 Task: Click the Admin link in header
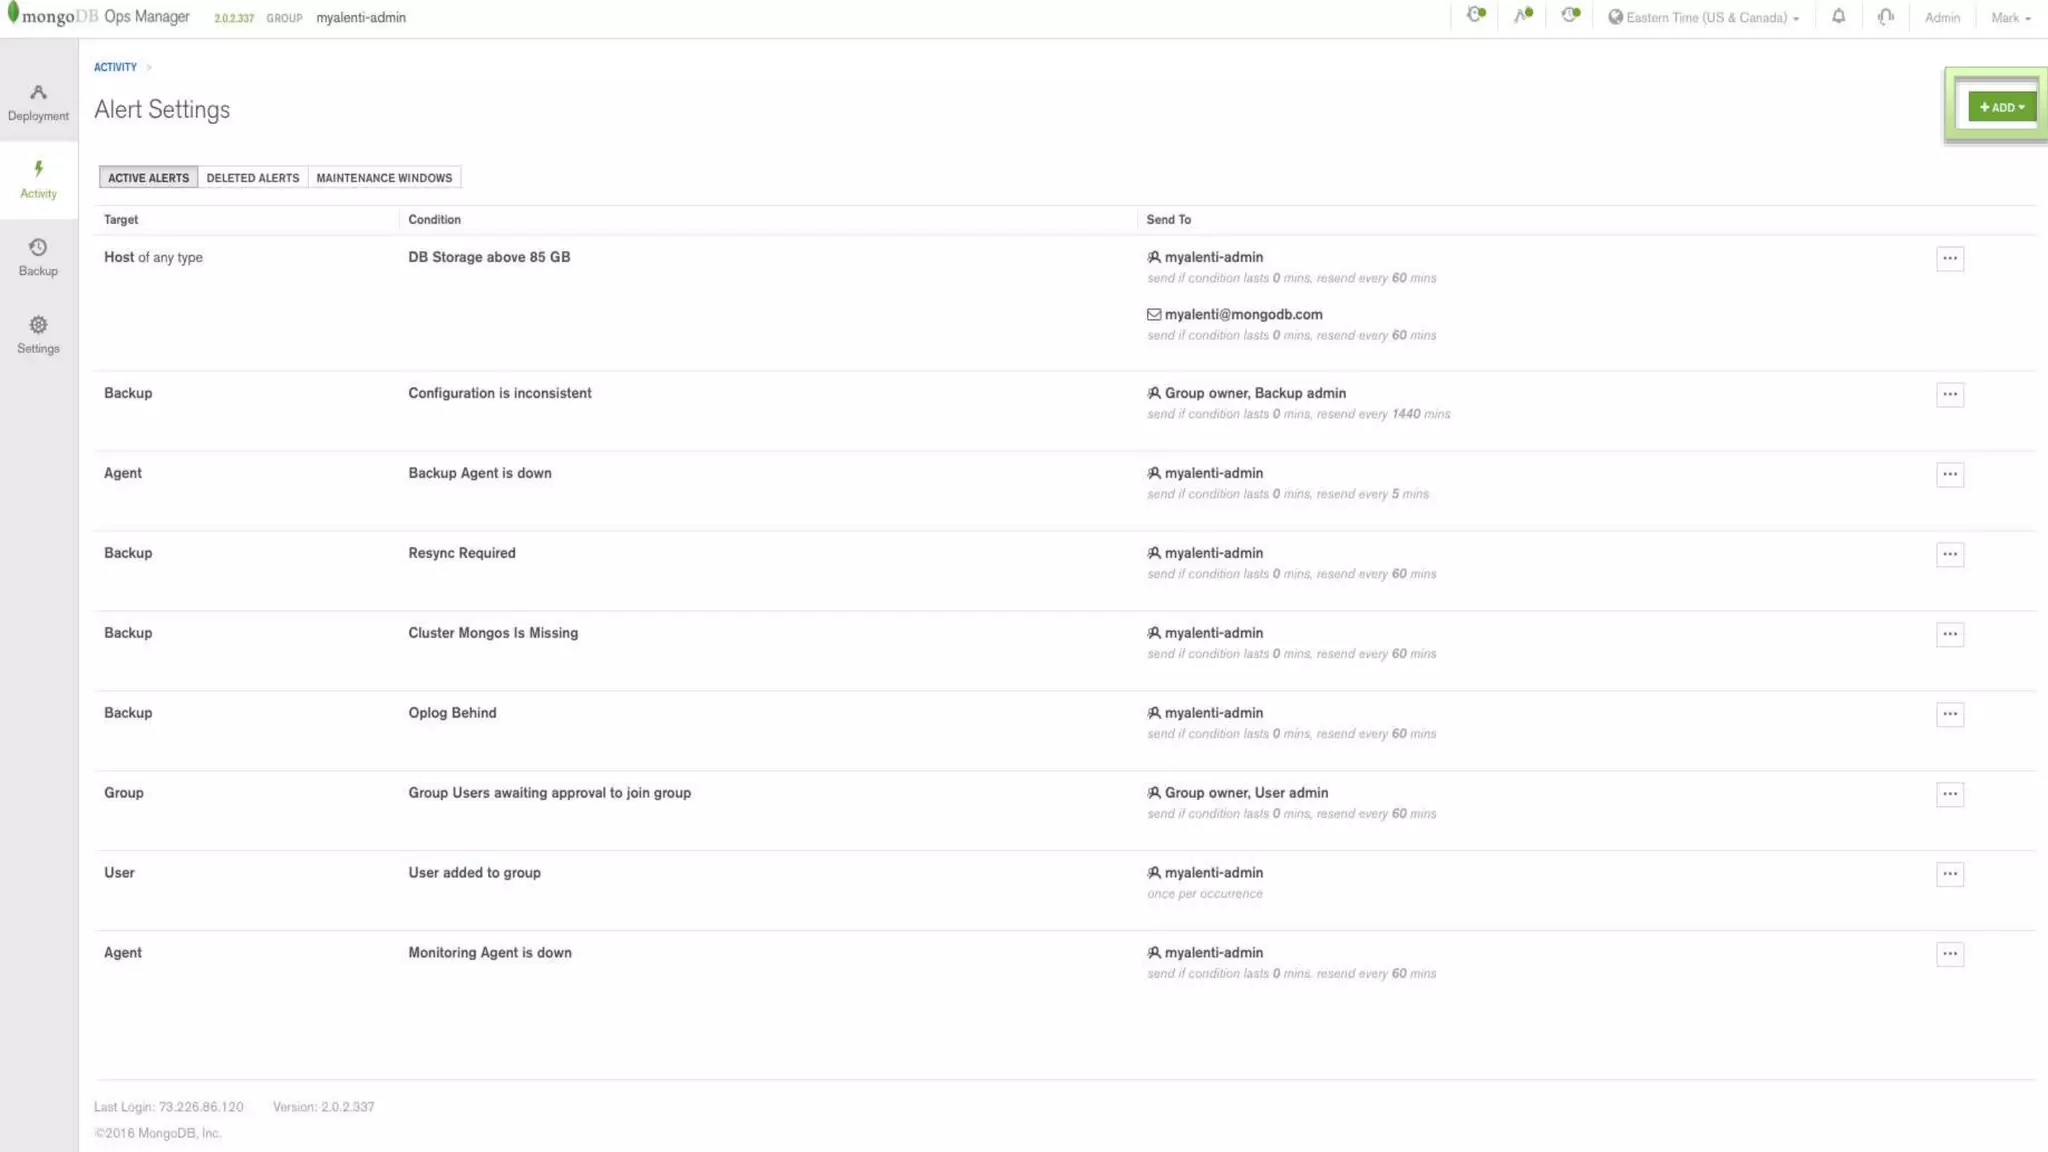(x=1941, y=18)
